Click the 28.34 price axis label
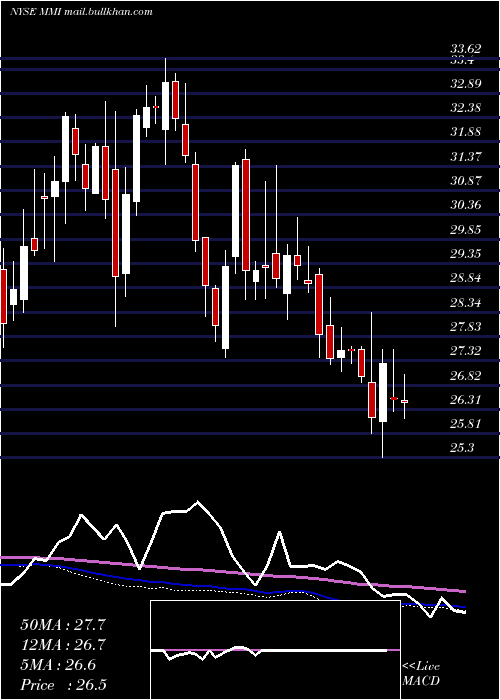 coord(467,302)
